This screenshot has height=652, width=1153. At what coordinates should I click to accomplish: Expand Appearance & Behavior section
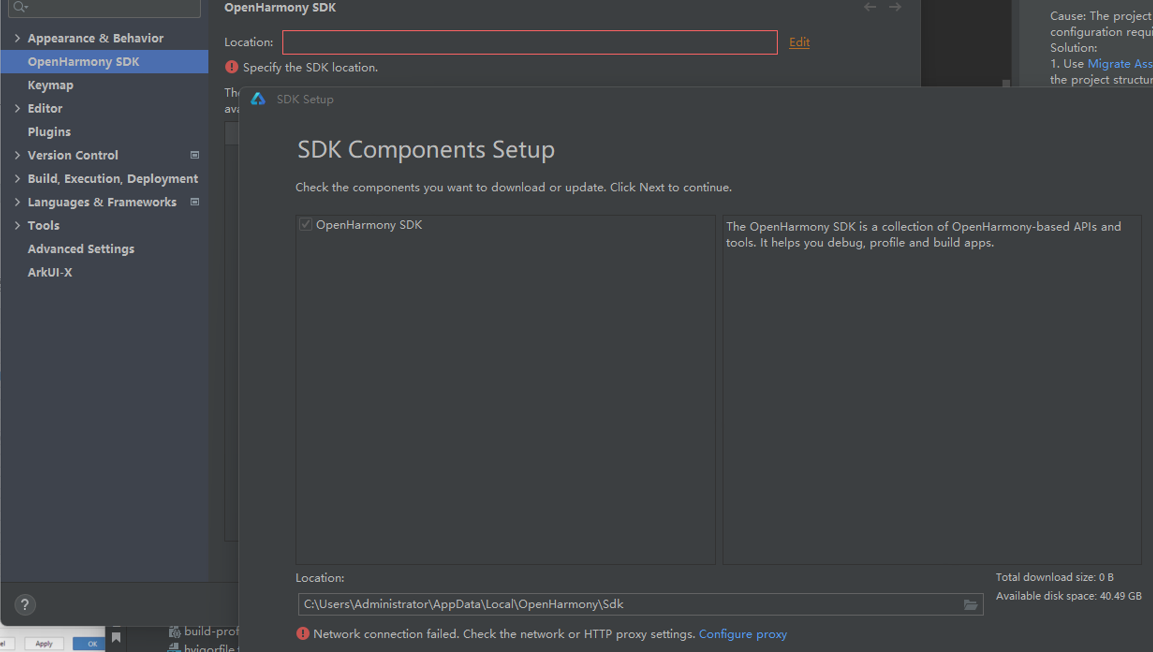(x=17, y=38)
